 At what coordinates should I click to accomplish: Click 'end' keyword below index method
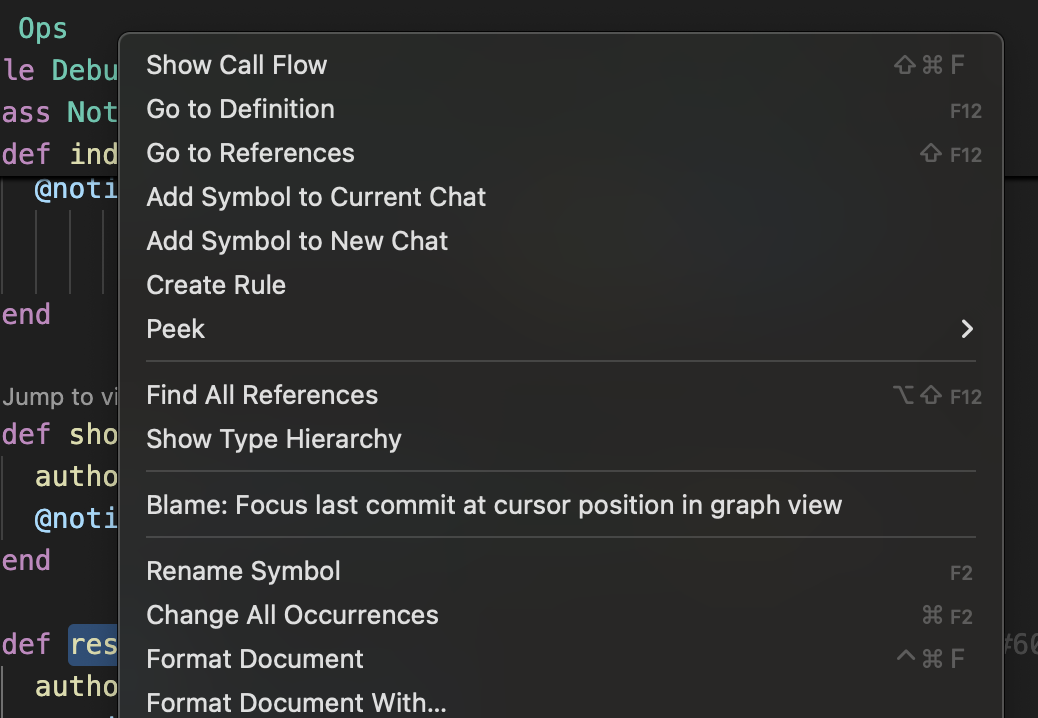[x=26, y=315]
